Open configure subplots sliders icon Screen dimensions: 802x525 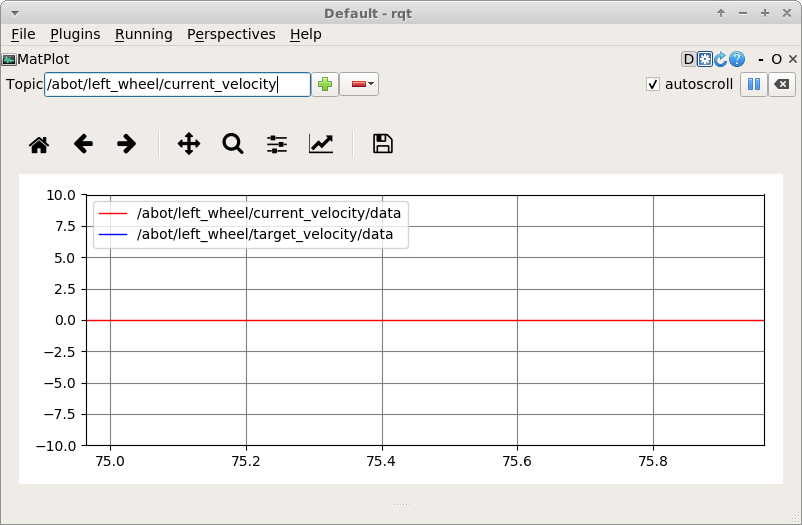pyautogui.click(x=277, y=144)
